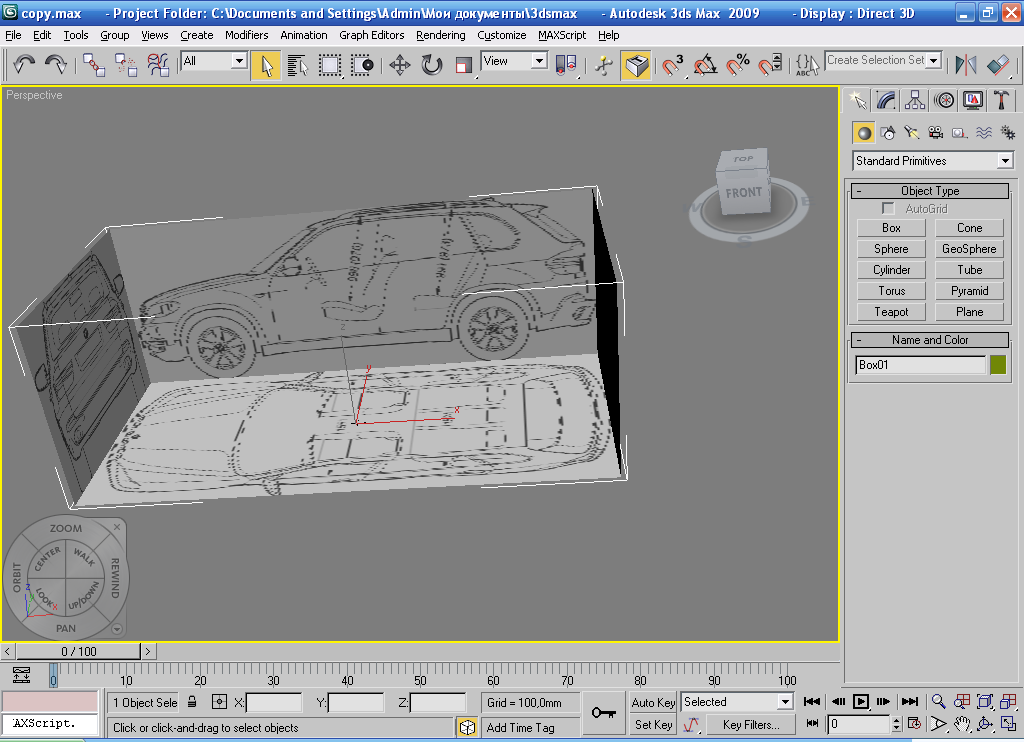Select Lights category icon
This screenshot has width=1024, height=742.
(912, 133)
